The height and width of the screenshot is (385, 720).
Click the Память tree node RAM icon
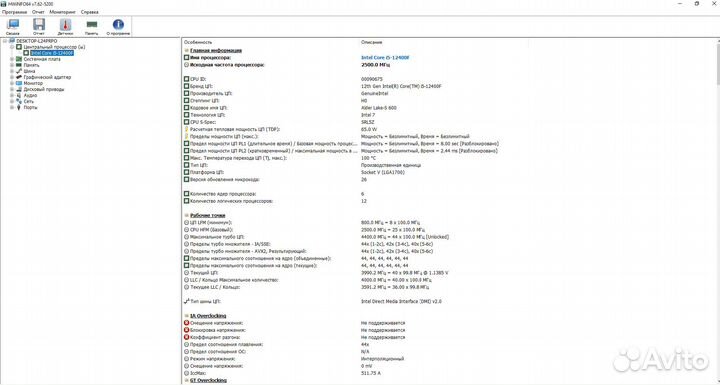click(x=19, y=65)
